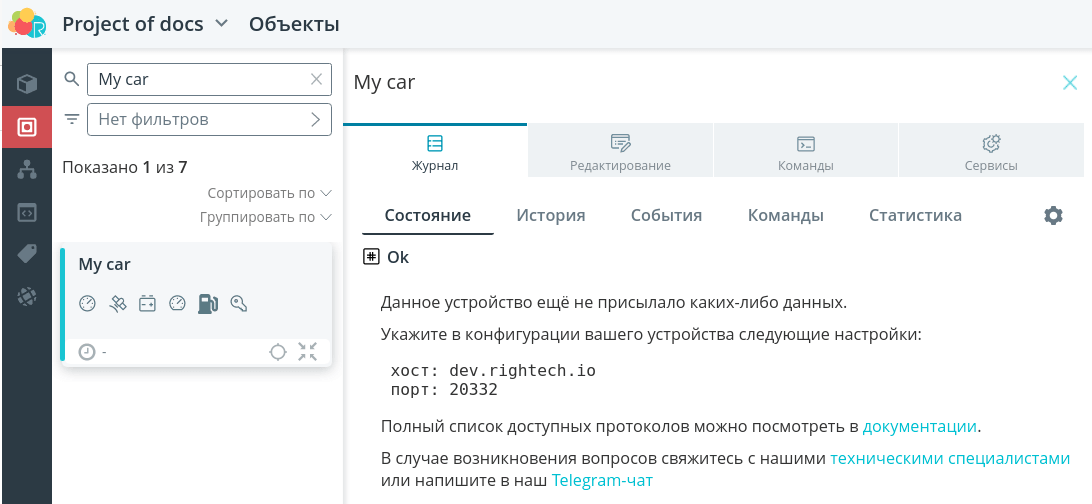
Task: Switch to the Редактирование tab
Action: click(621, 152)
